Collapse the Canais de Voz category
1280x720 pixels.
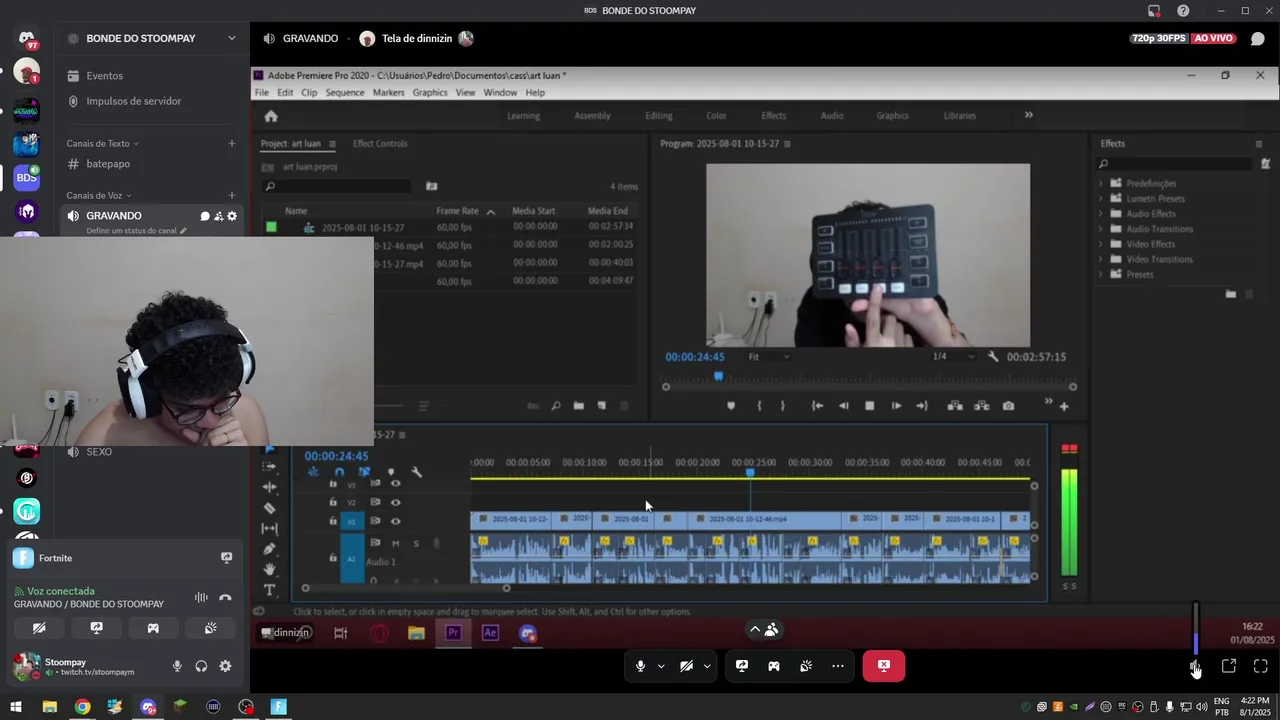[100, 195]
